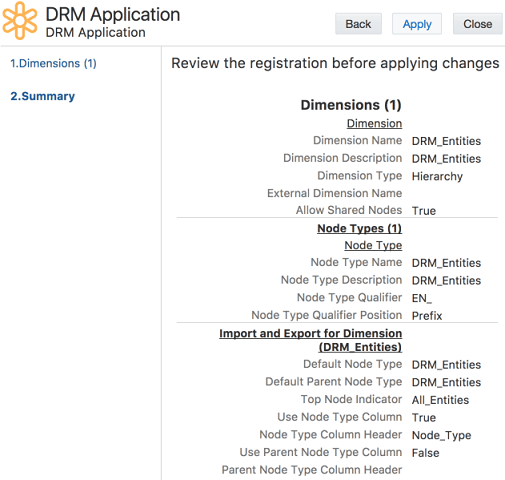
Task: Click the Back button
Action: 358,24
